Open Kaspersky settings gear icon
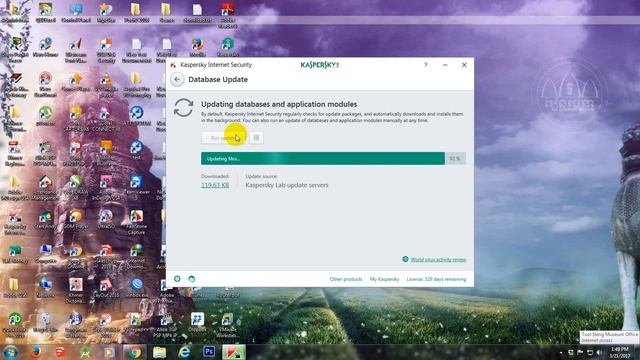This screenshot has height=360, width=640. (177, 279)
